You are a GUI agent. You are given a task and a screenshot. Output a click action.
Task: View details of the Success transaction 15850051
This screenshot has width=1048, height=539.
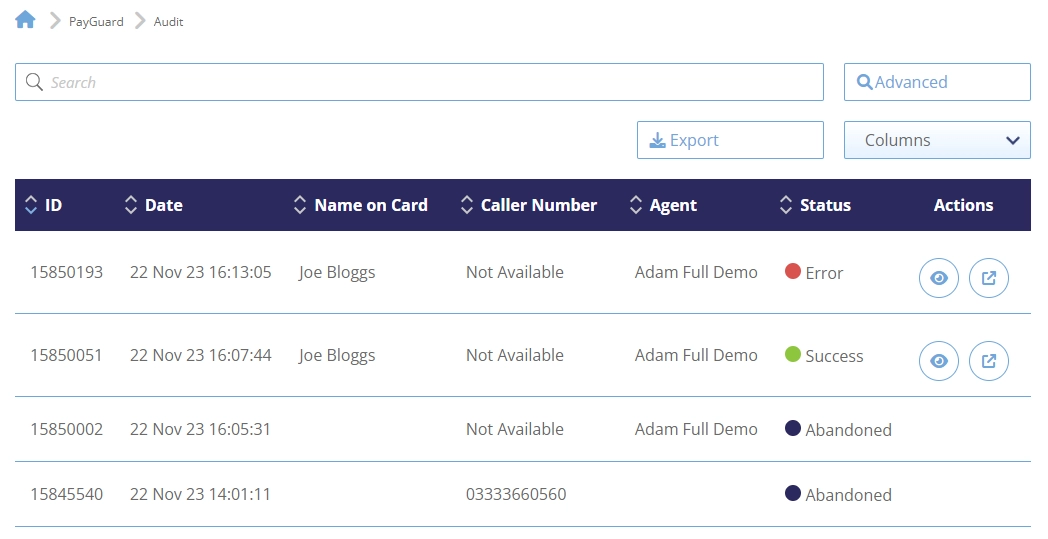pos(938,362)
